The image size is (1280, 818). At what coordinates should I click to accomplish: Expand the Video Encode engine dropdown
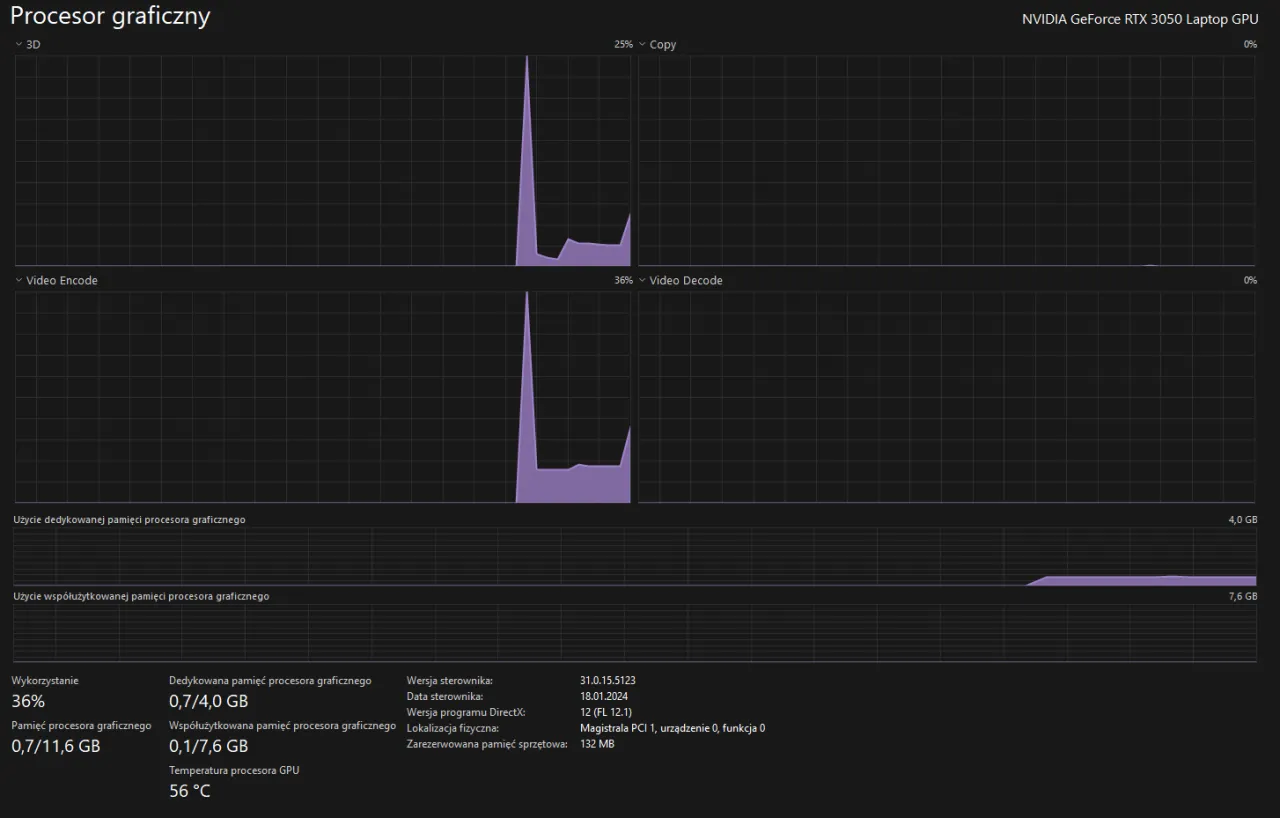coord(56,281)
